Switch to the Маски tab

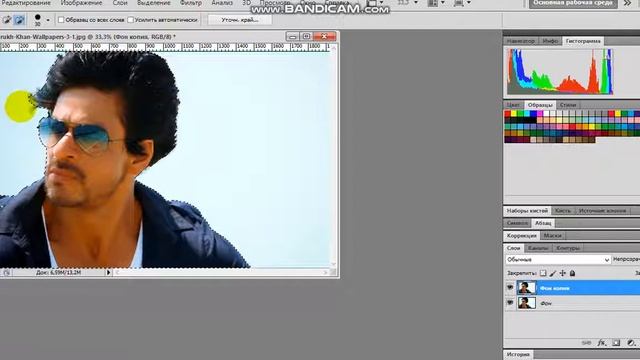pyautogui.click(x=552, y=236)
